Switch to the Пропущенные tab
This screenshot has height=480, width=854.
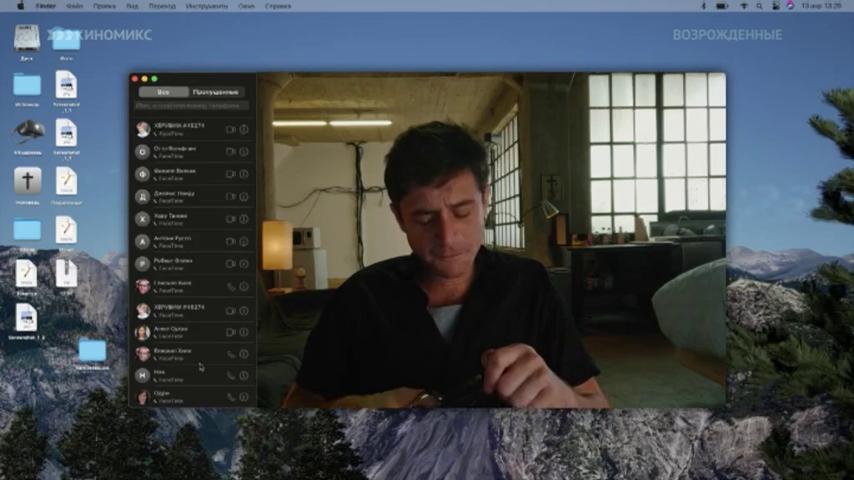click(x=216, y=92)
